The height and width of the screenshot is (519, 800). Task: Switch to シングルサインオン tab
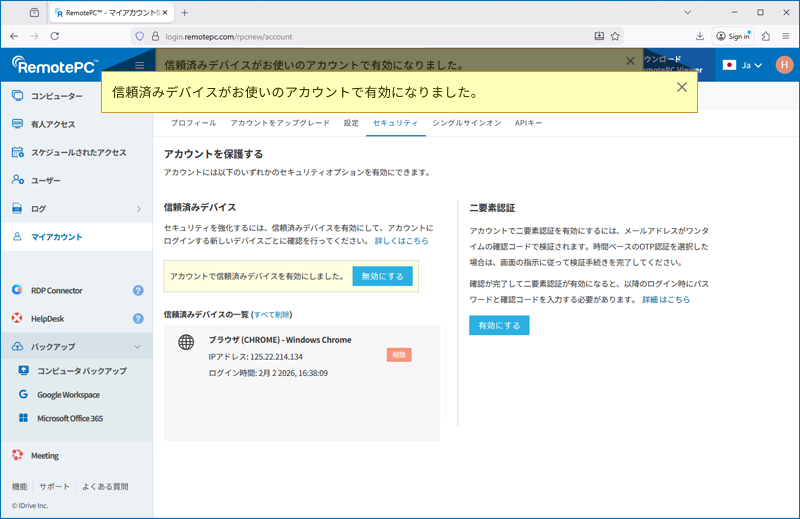coord(466,123)
